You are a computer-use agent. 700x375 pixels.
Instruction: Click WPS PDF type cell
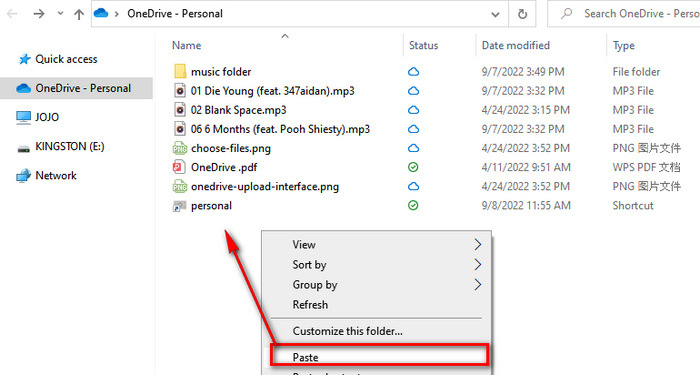click(646, 167)
